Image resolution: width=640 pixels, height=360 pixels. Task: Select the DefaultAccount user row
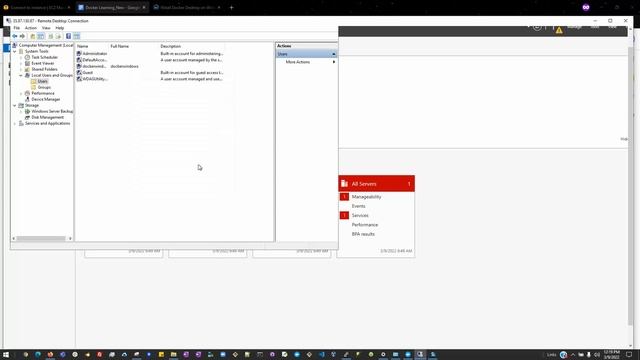pos(149,60)
